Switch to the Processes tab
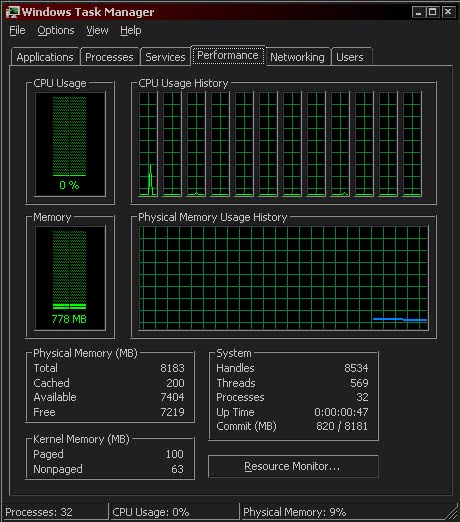460x522 pixels. click(109, 57)
